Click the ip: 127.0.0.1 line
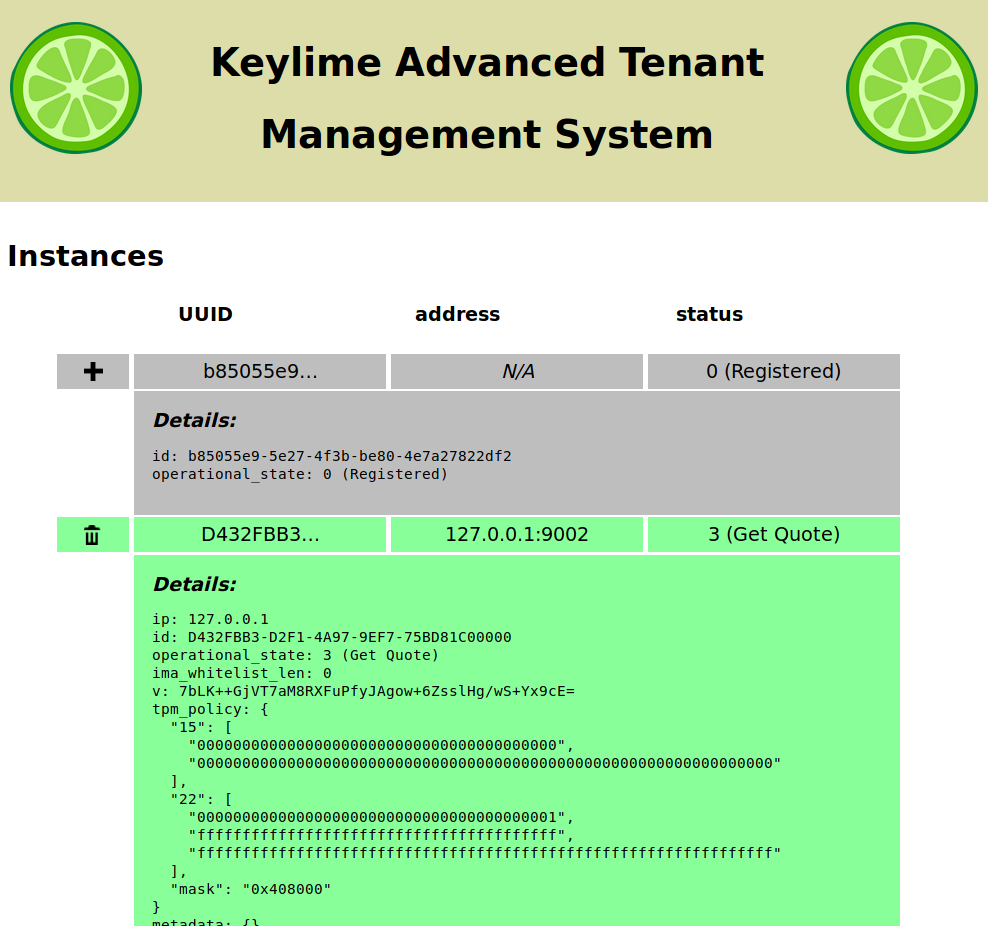Viewport: 988px width, 926px height. (210, 619)
